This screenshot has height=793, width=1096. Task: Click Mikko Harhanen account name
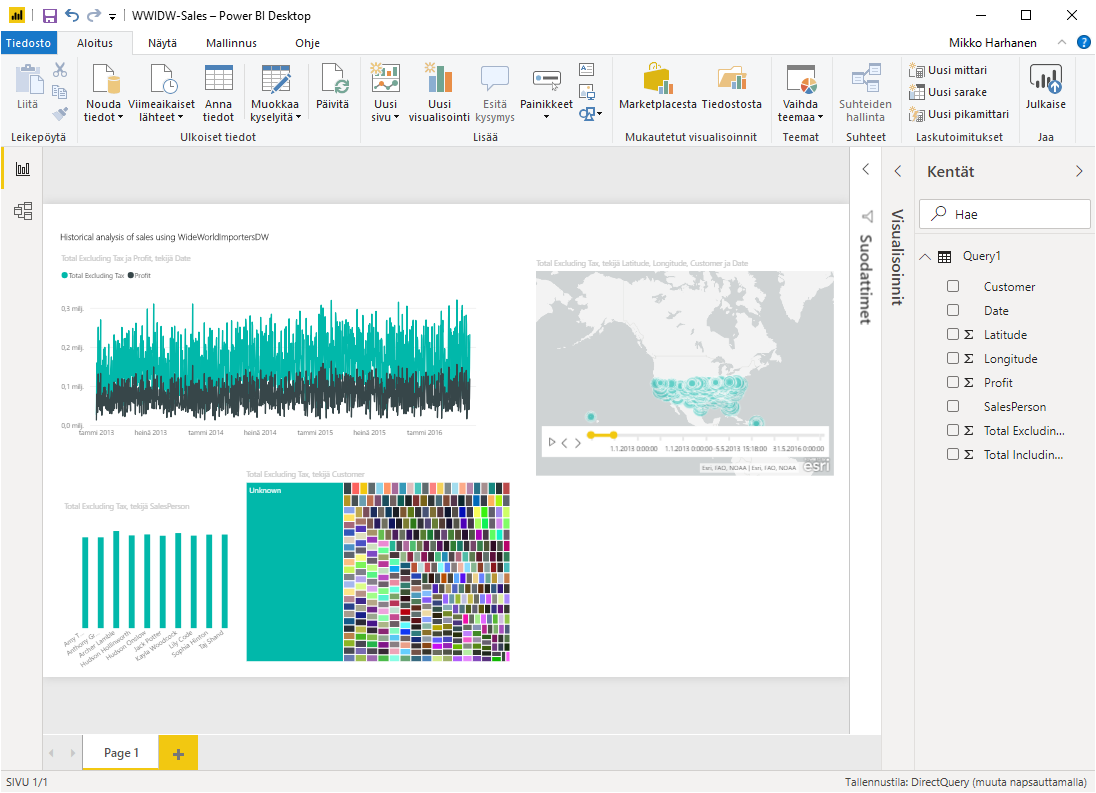point(993,43)
